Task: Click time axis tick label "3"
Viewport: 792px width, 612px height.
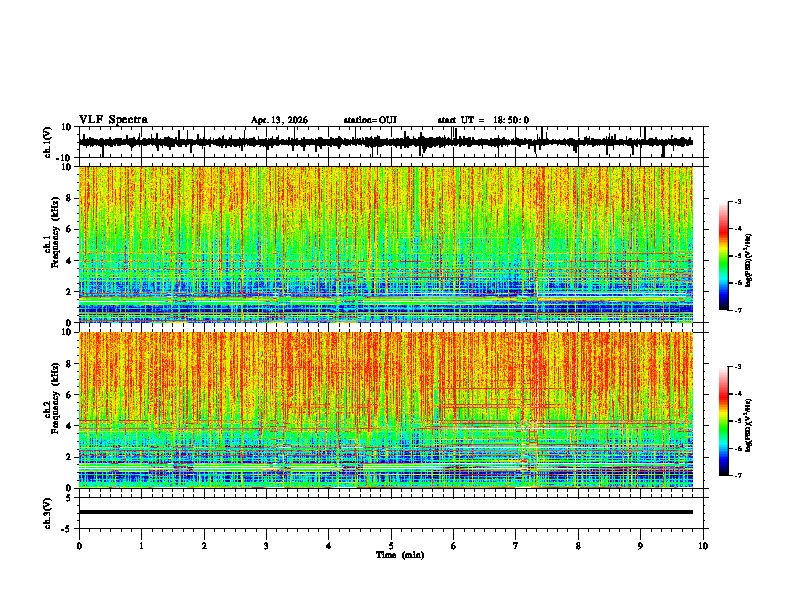Action: pyautogui.click(x=266, y=546)
